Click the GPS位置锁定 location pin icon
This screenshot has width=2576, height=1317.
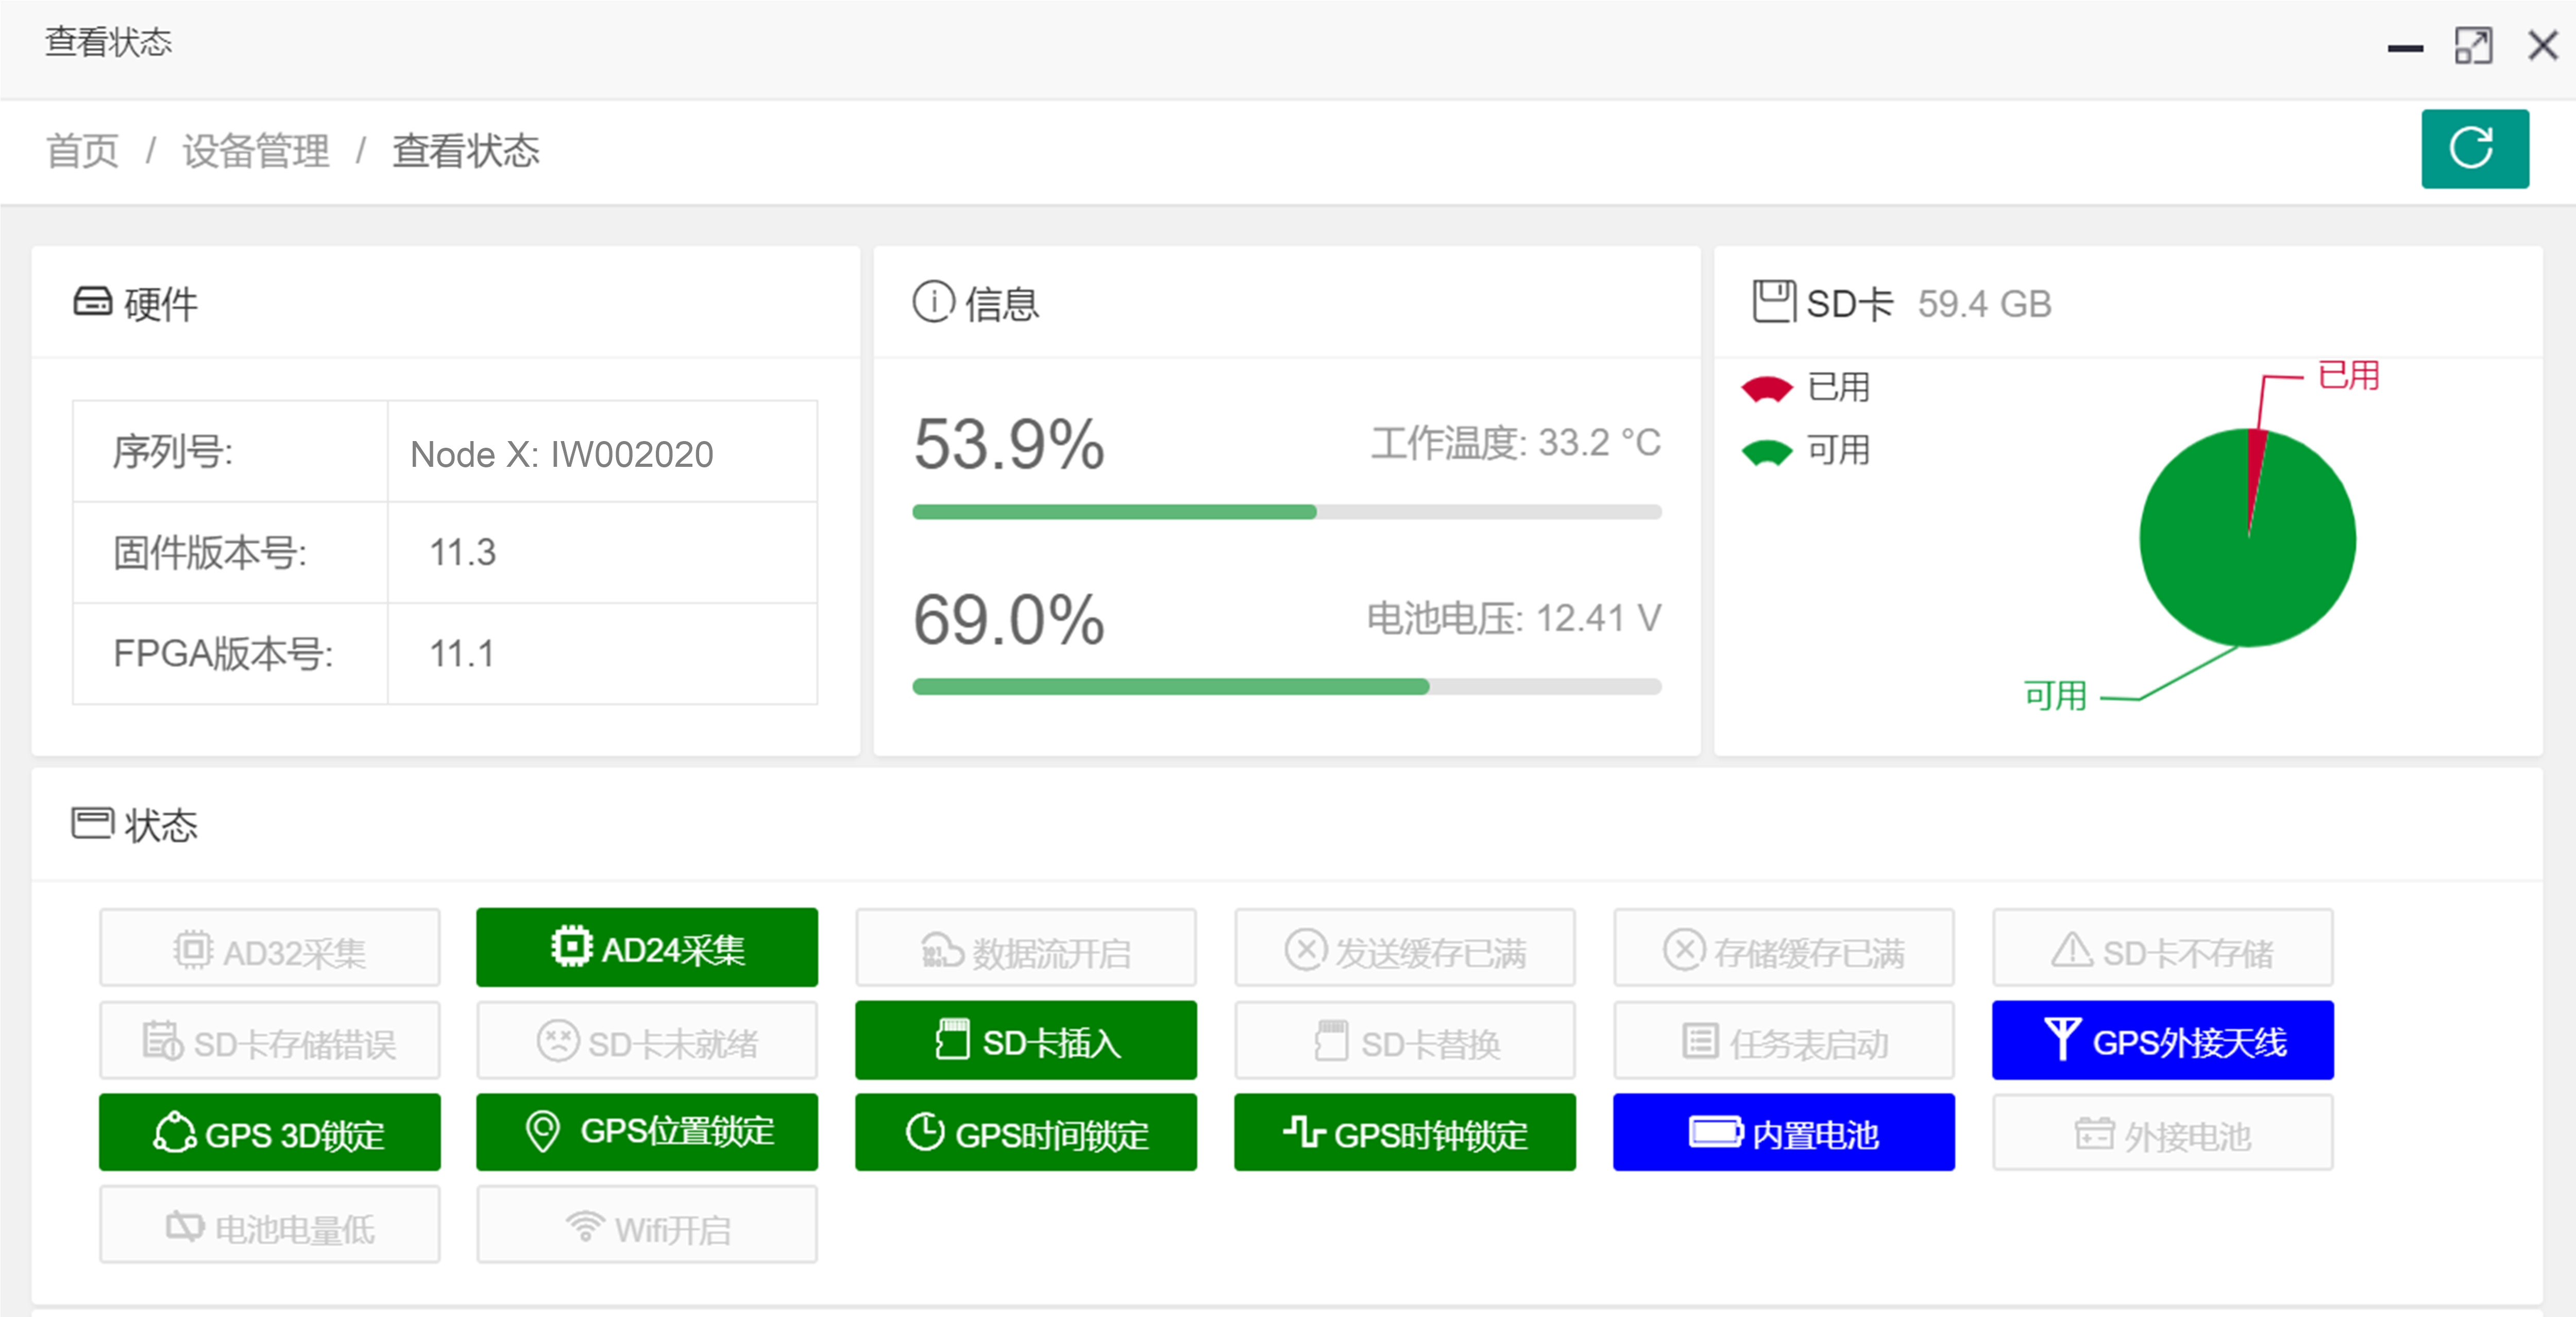tap(542, 1132)
